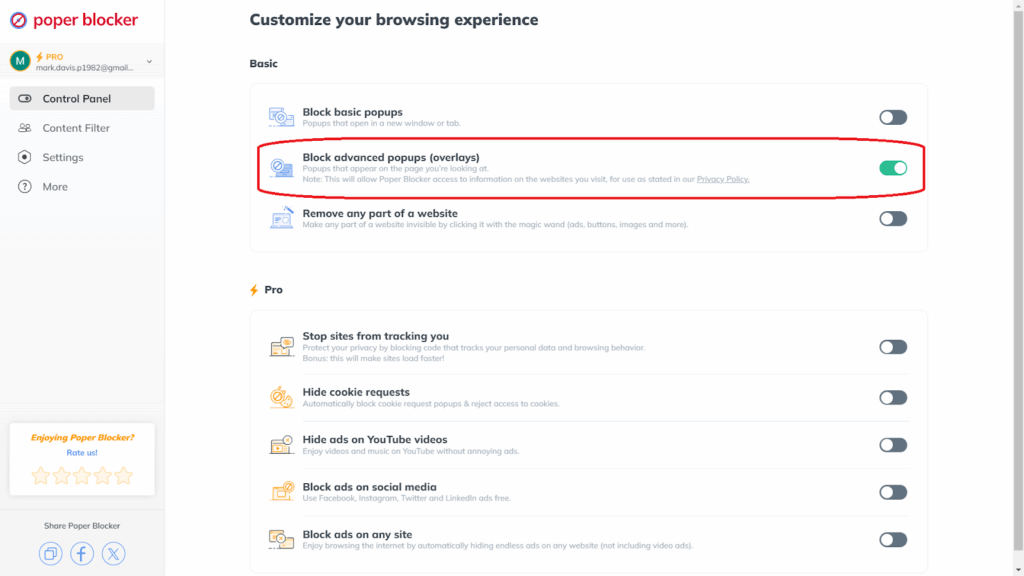Open the Privacy Policy link
Image resolution: width=1024 pixels, height=576 pixels.
[723, 179]
